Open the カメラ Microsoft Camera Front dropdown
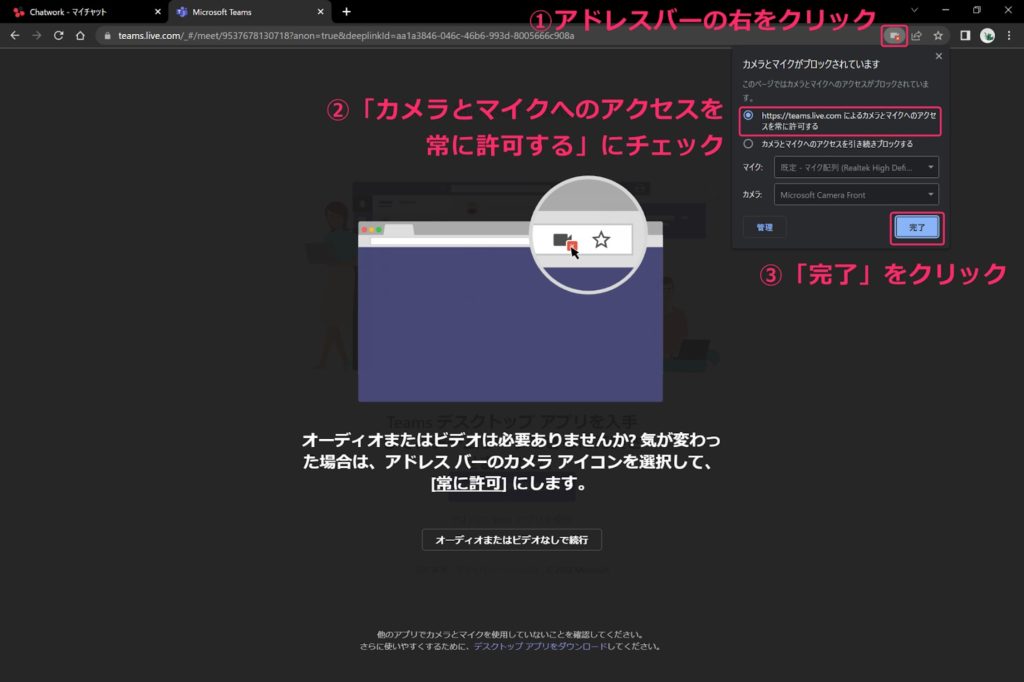This screenshot has height=682, width=1024. [857, 194]
